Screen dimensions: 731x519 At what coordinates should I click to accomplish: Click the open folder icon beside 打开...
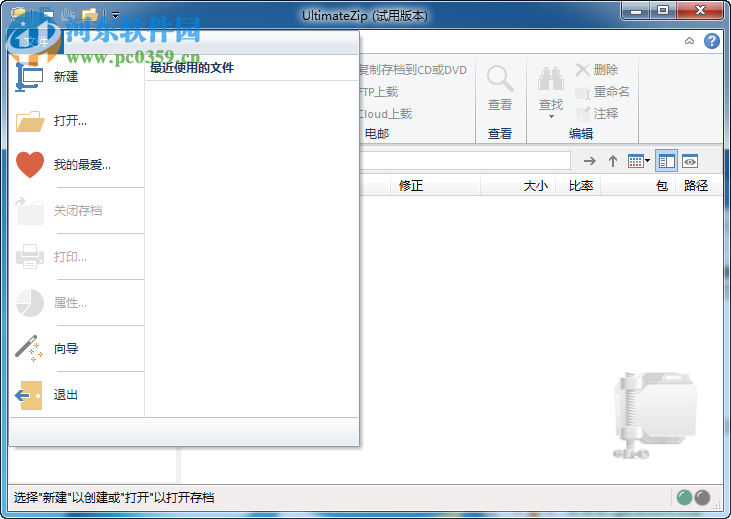click(x=30, y=121)
